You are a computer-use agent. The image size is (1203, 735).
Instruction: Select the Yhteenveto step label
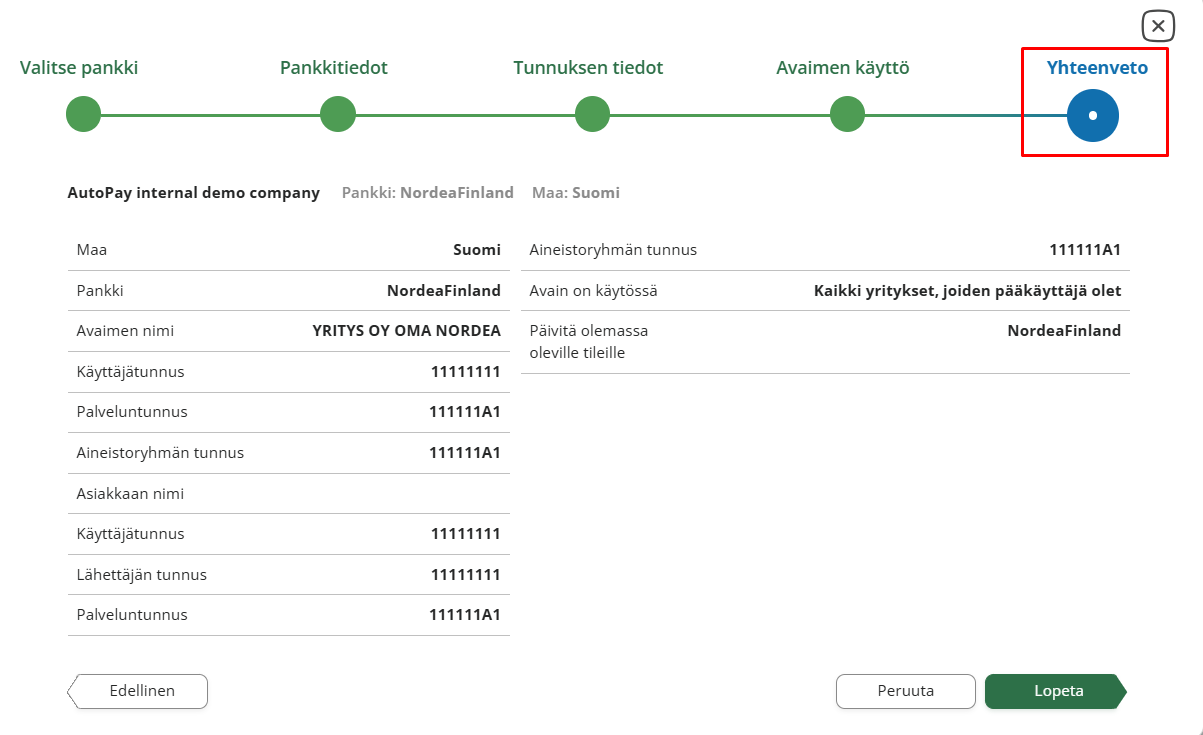(1097, 68)
